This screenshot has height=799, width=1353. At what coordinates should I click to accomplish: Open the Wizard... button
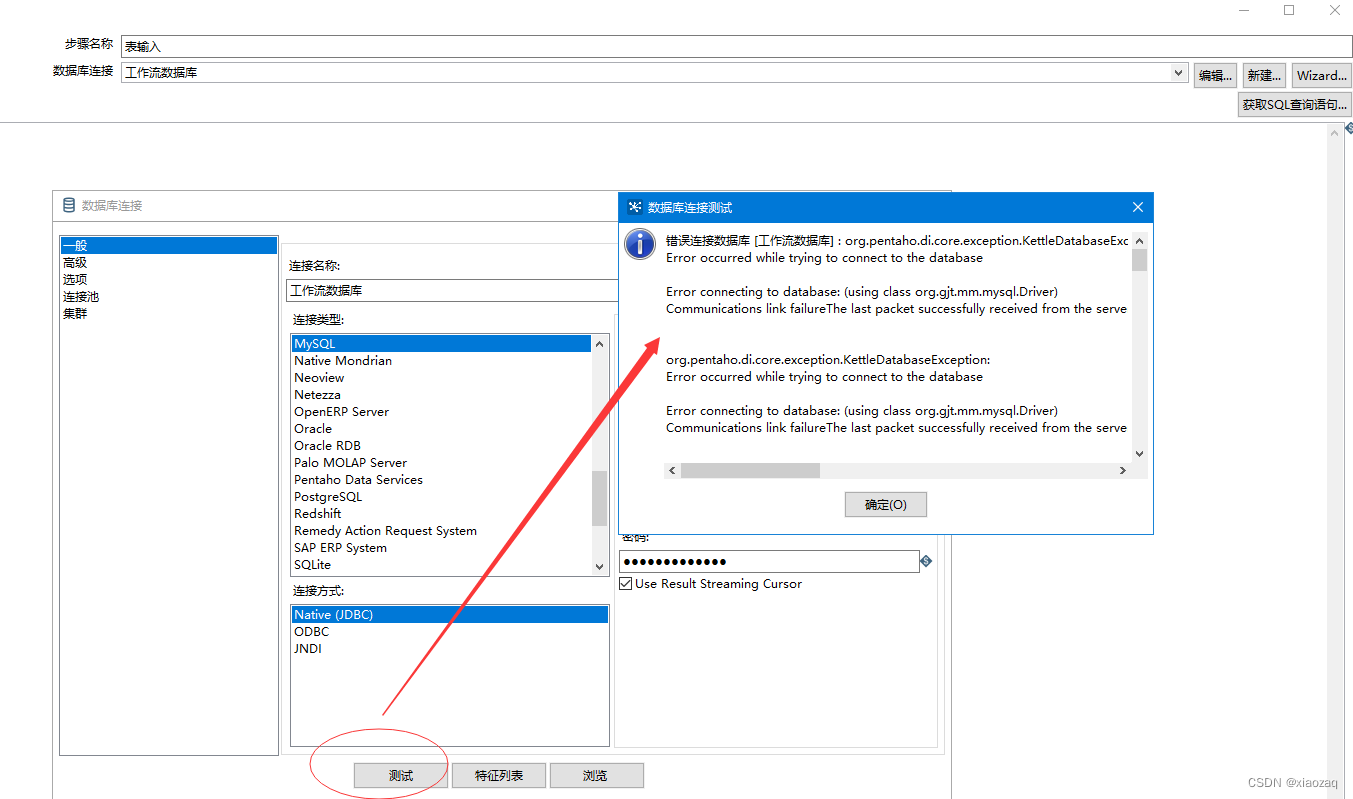[1321, 75]
